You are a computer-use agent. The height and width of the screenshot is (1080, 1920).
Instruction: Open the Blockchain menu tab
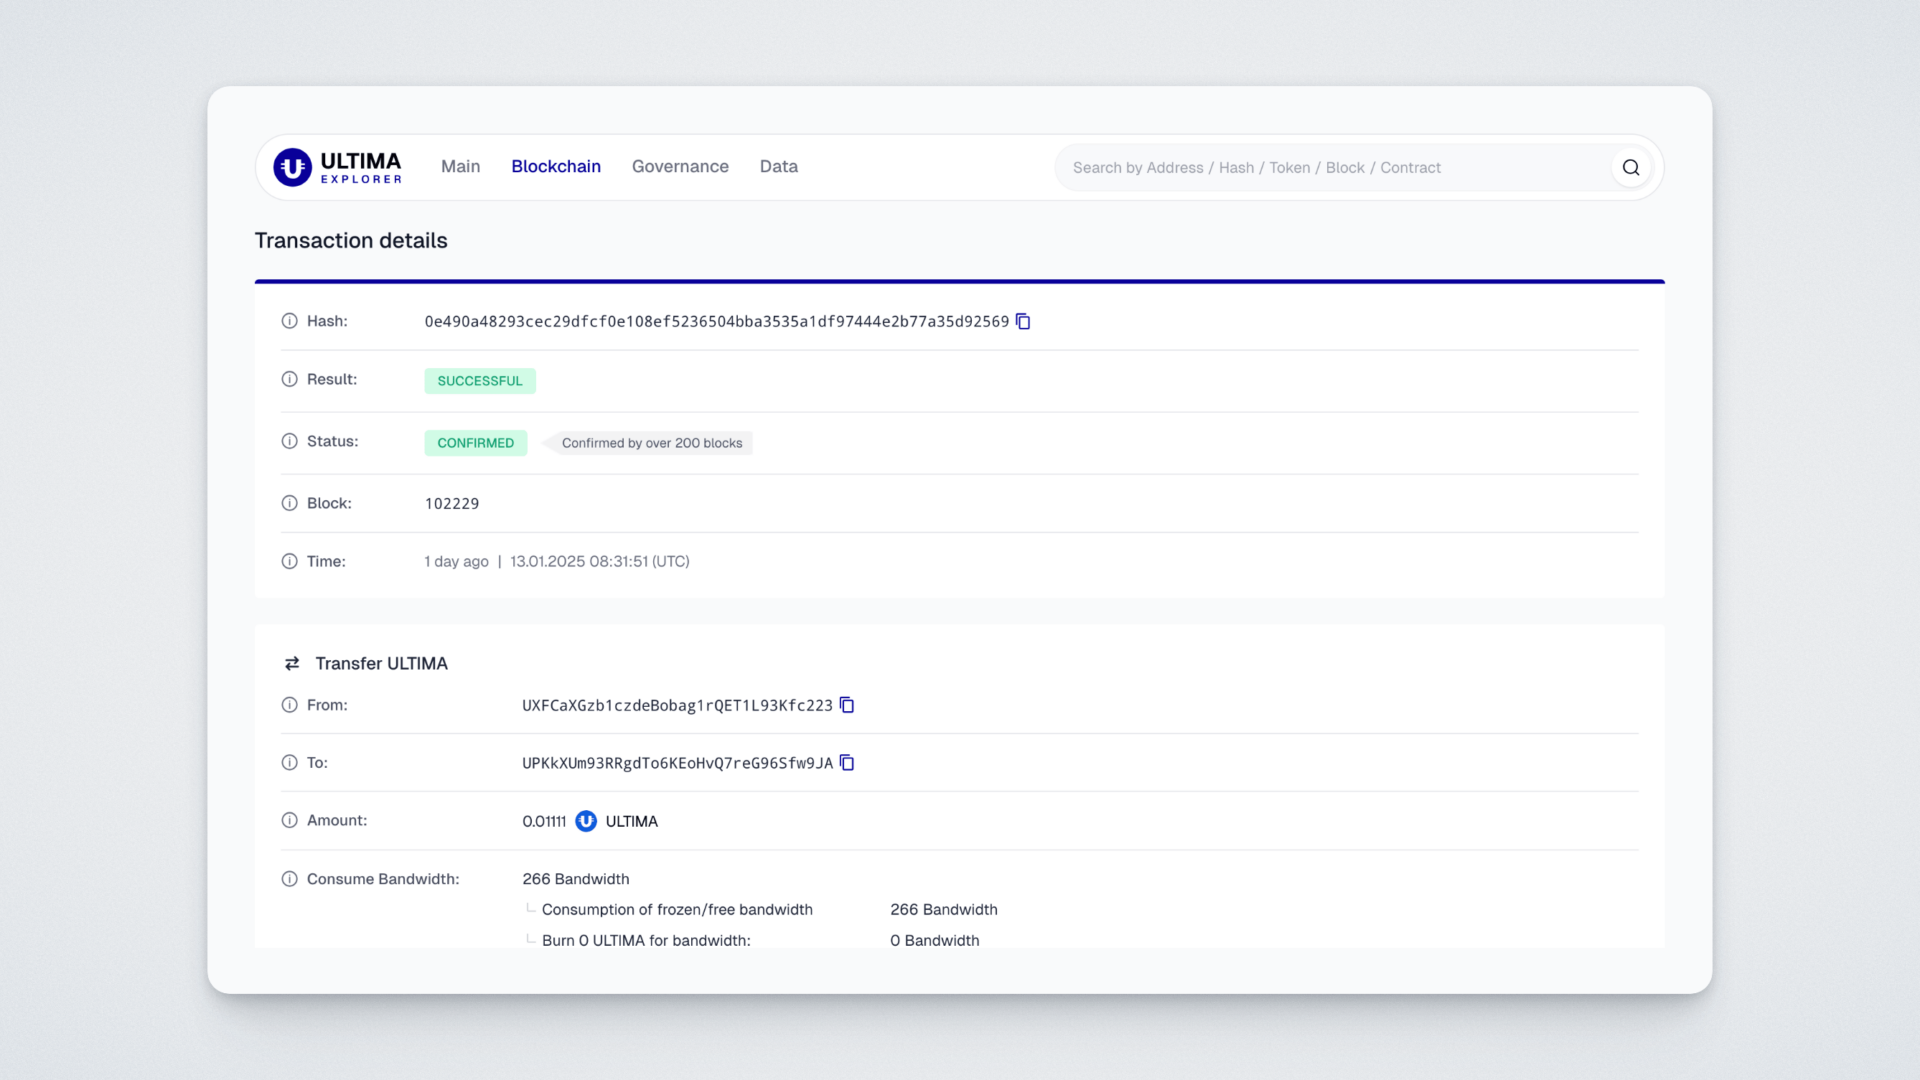[556, 166]
